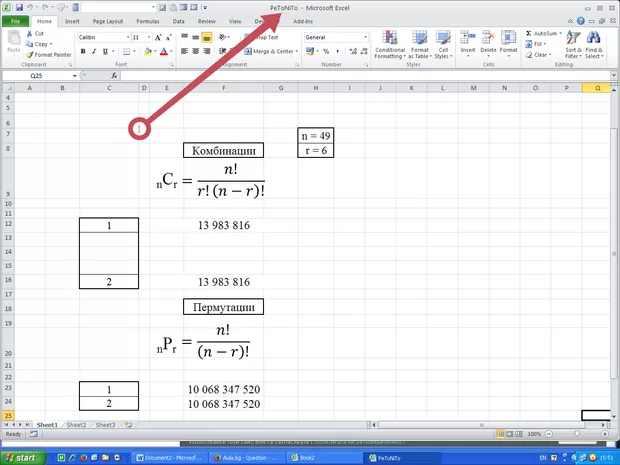Toggle Bold formatting
620x465 pixels.
(83, 51)
